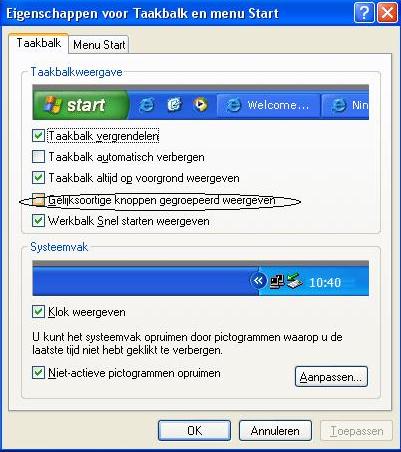Click the safely remove hardware tray icon
Viewport: 401px width, 452px height.
[295, 281]
